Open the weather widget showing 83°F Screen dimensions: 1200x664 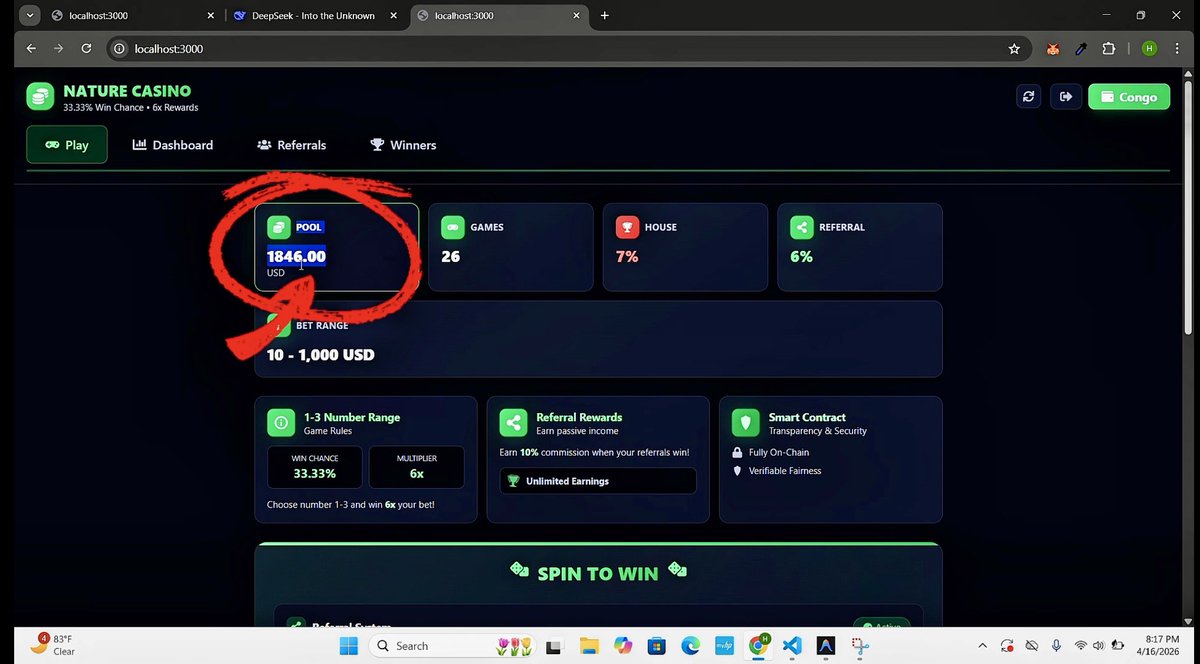[52, 645]
